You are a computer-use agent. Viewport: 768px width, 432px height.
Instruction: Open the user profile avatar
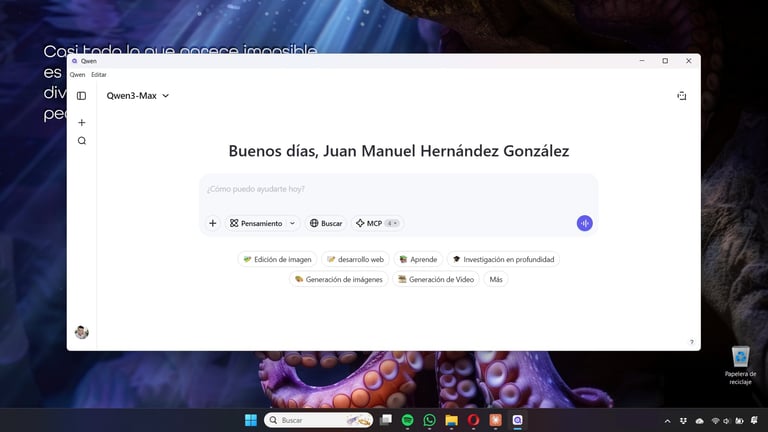(x=82, y=332)
